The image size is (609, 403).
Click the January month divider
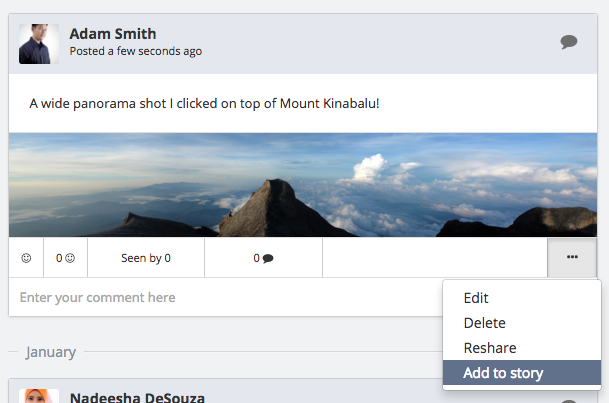point(50,352)
